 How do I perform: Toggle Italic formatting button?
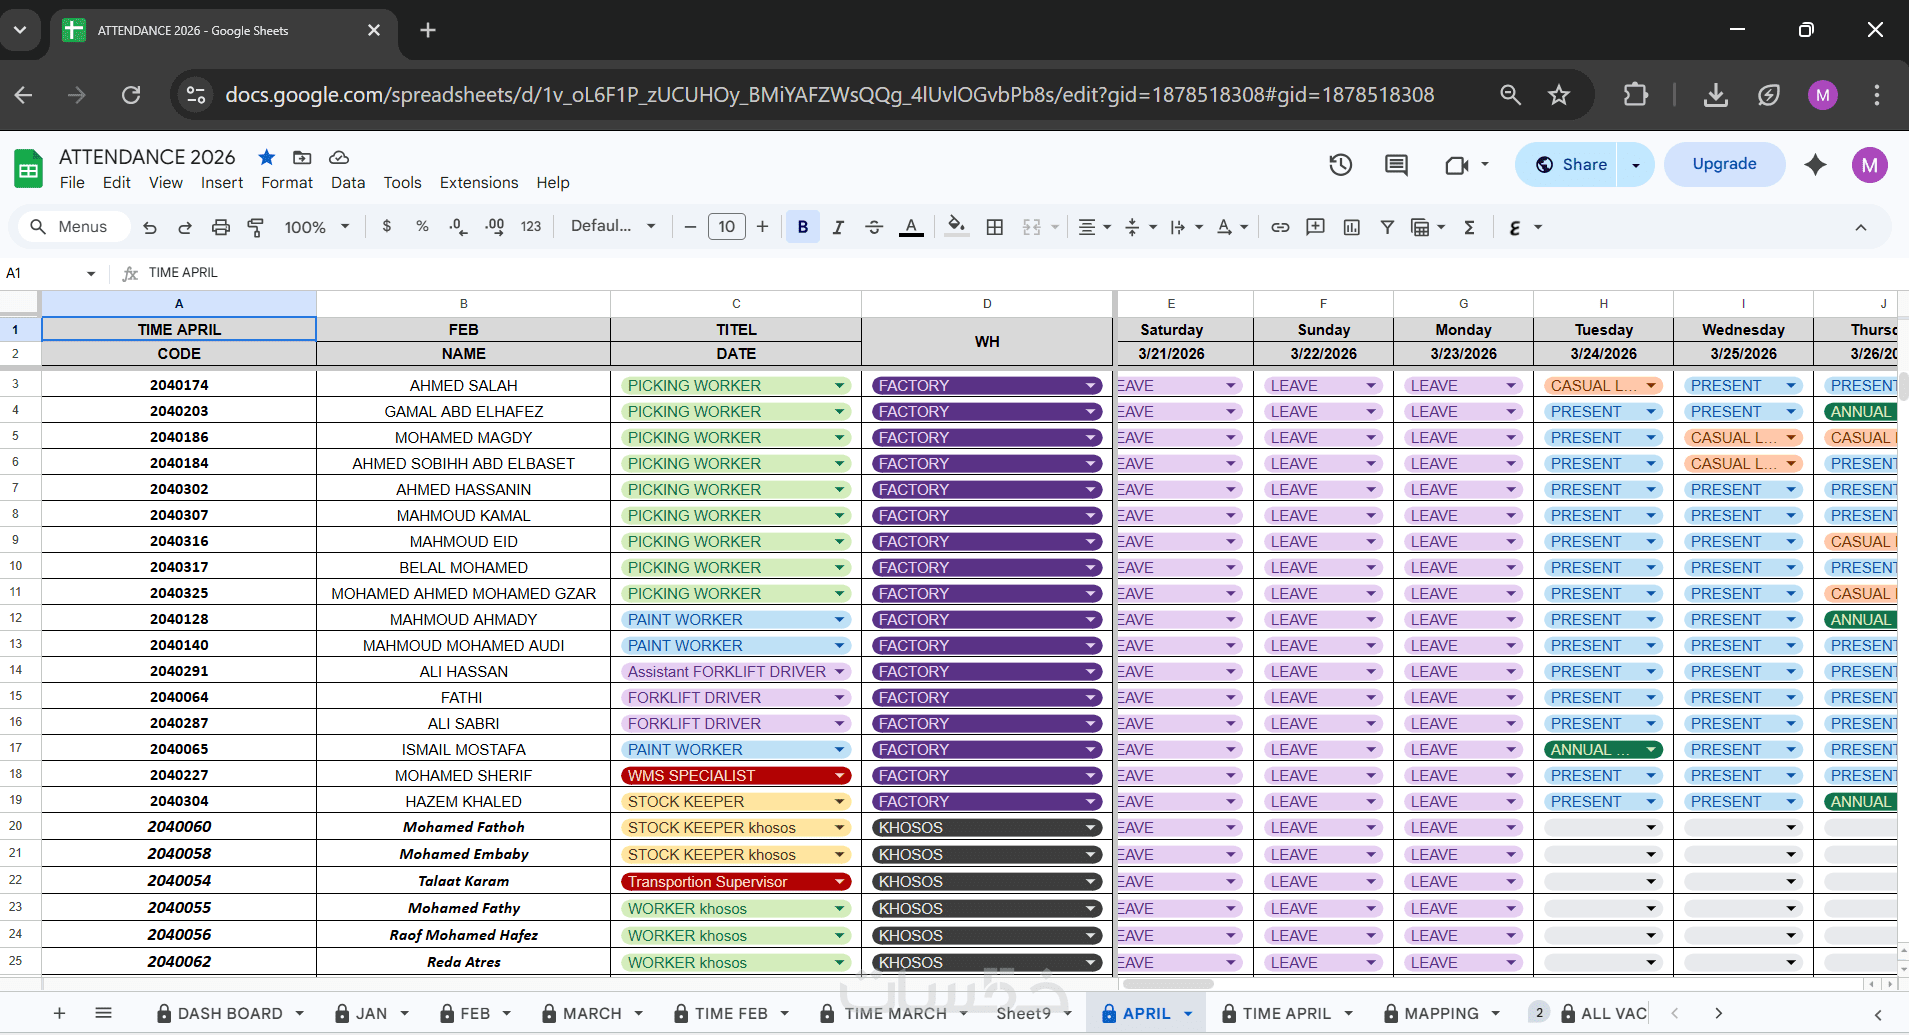[x=838, y=227]
